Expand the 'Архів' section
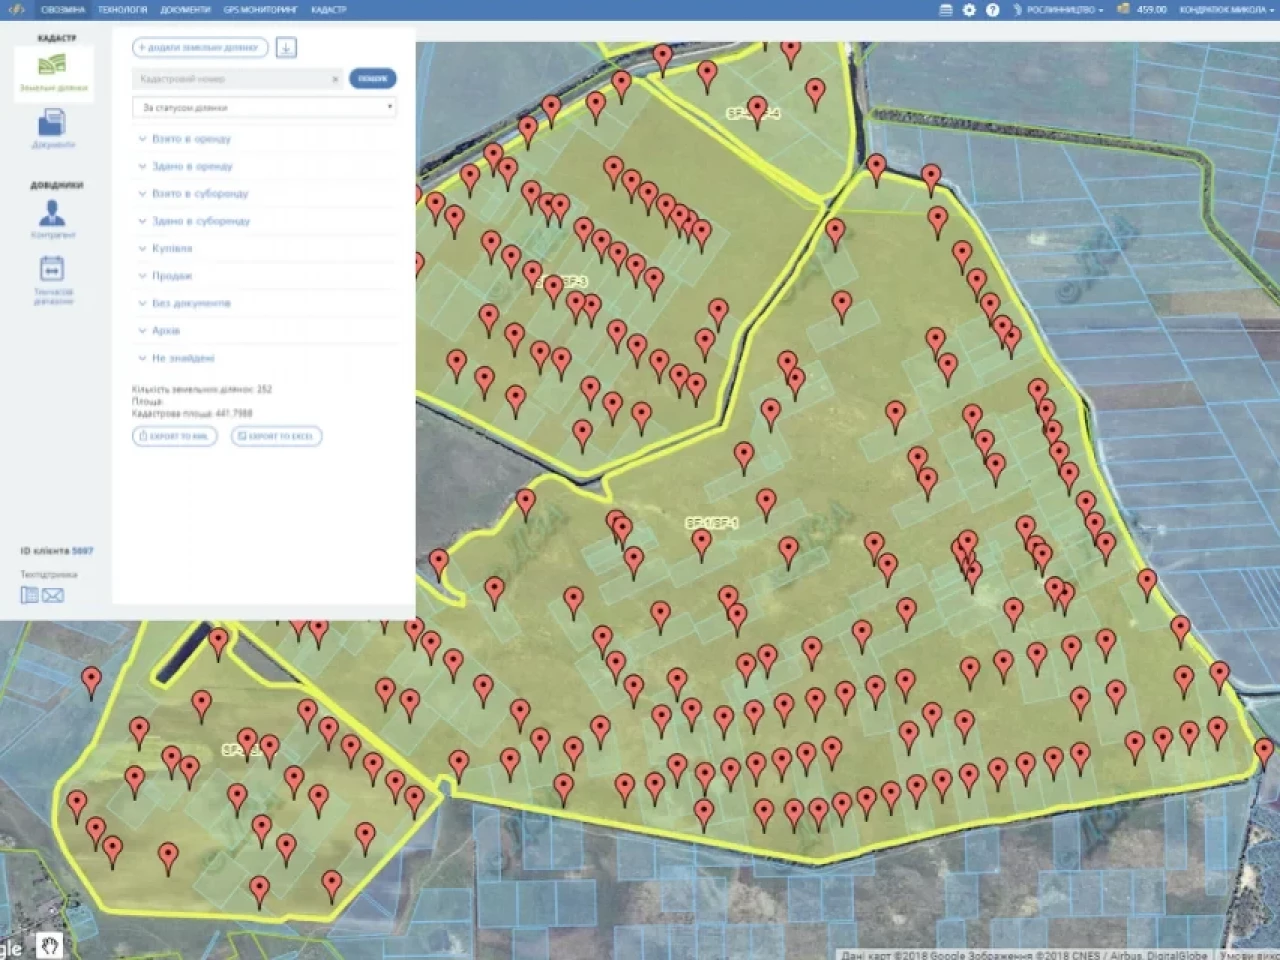Viewport: 1280px width, 960px height. point(166,330)
